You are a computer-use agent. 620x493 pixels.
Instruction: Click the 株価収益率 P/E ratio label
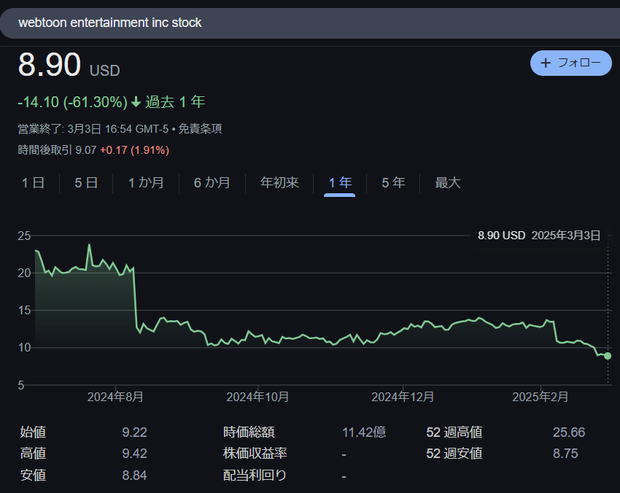point(255,454)
